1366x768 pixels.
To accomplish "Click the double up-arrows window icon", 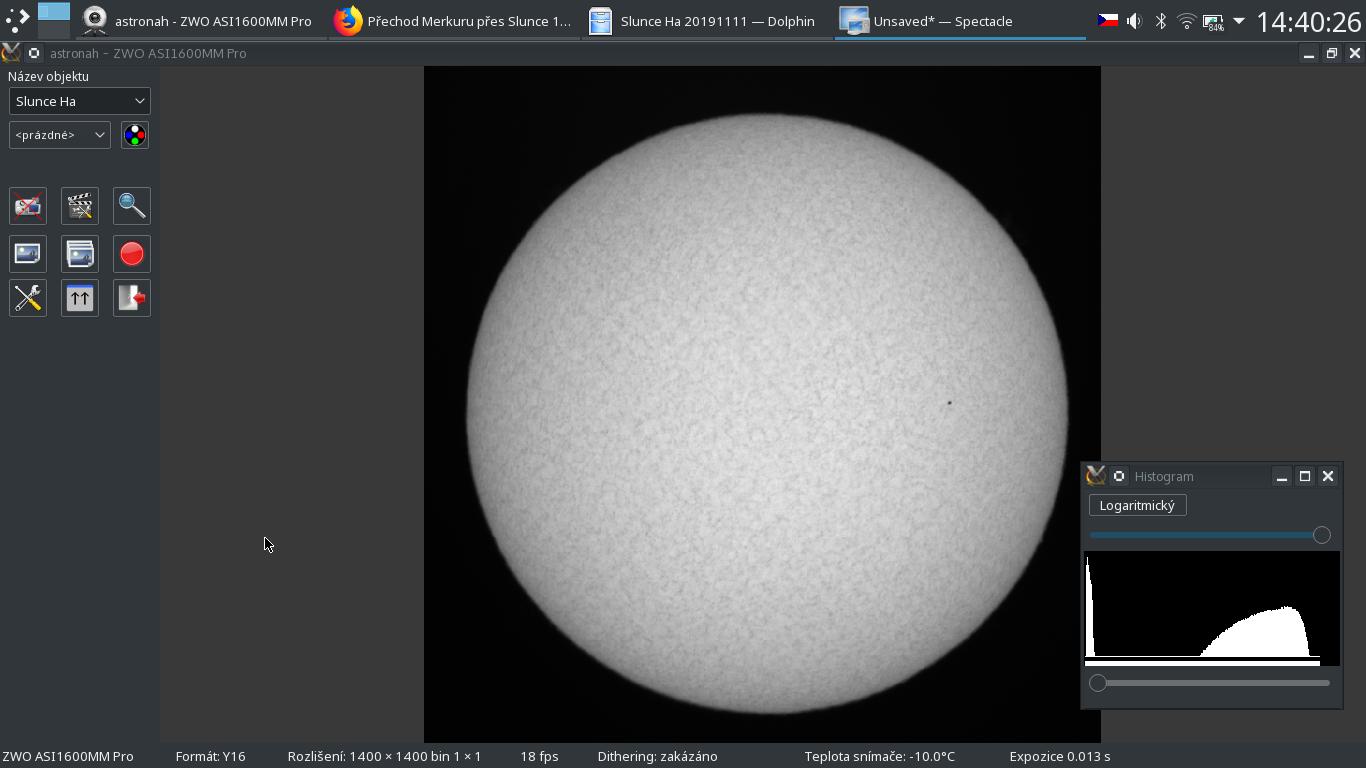I will (80, 298).
